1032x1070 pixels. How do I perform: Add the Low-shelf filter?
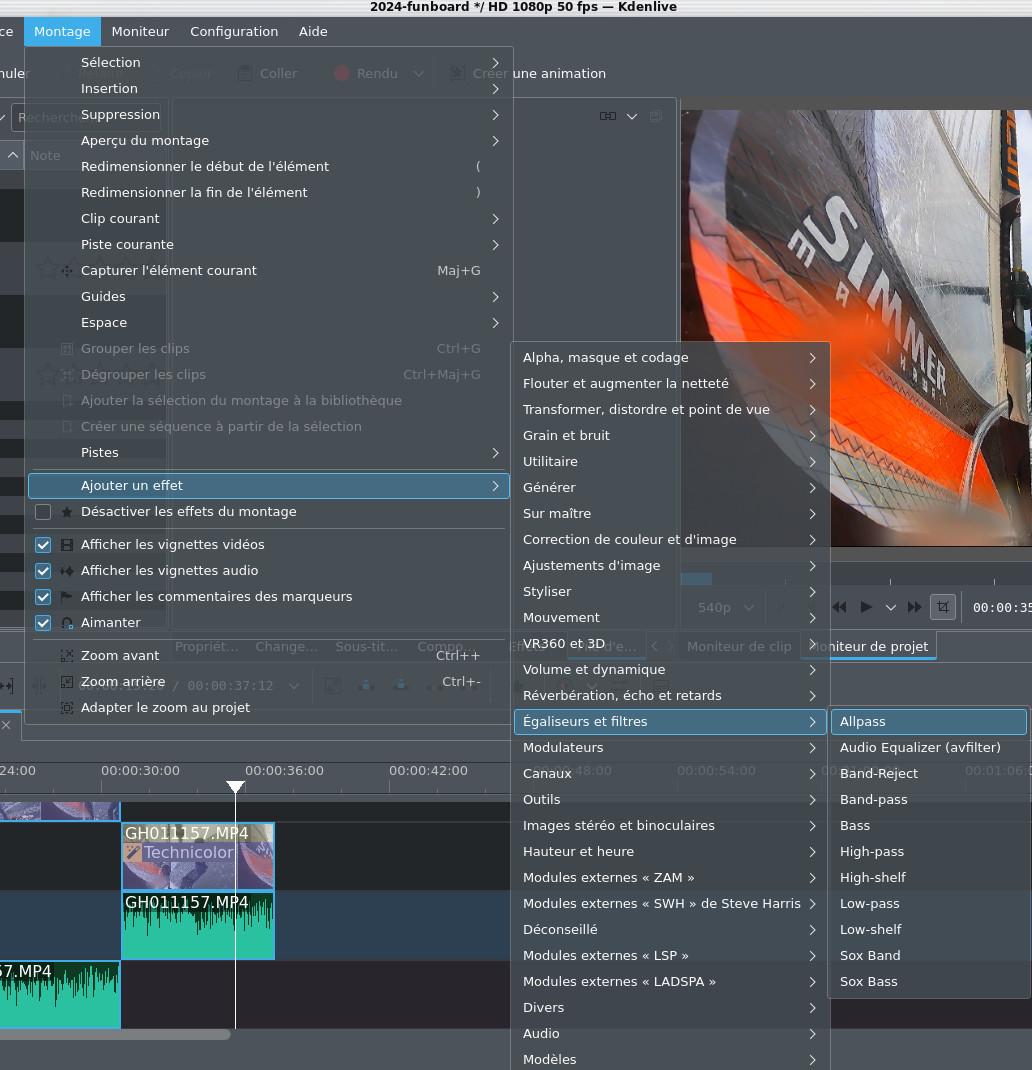929,929
